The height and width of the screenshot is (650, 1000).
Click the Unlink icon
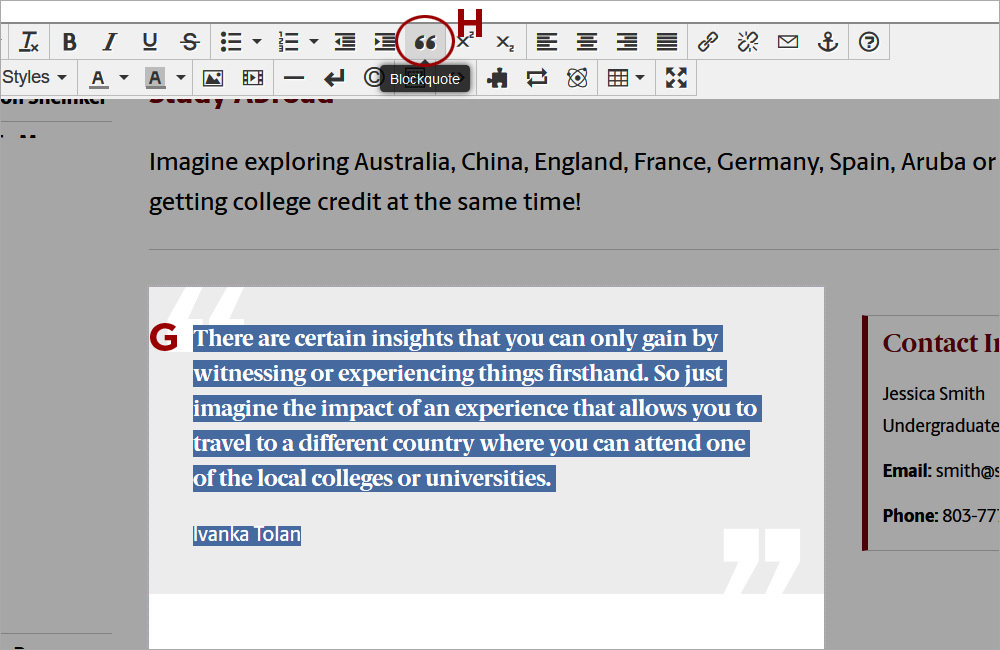[747, 41]
